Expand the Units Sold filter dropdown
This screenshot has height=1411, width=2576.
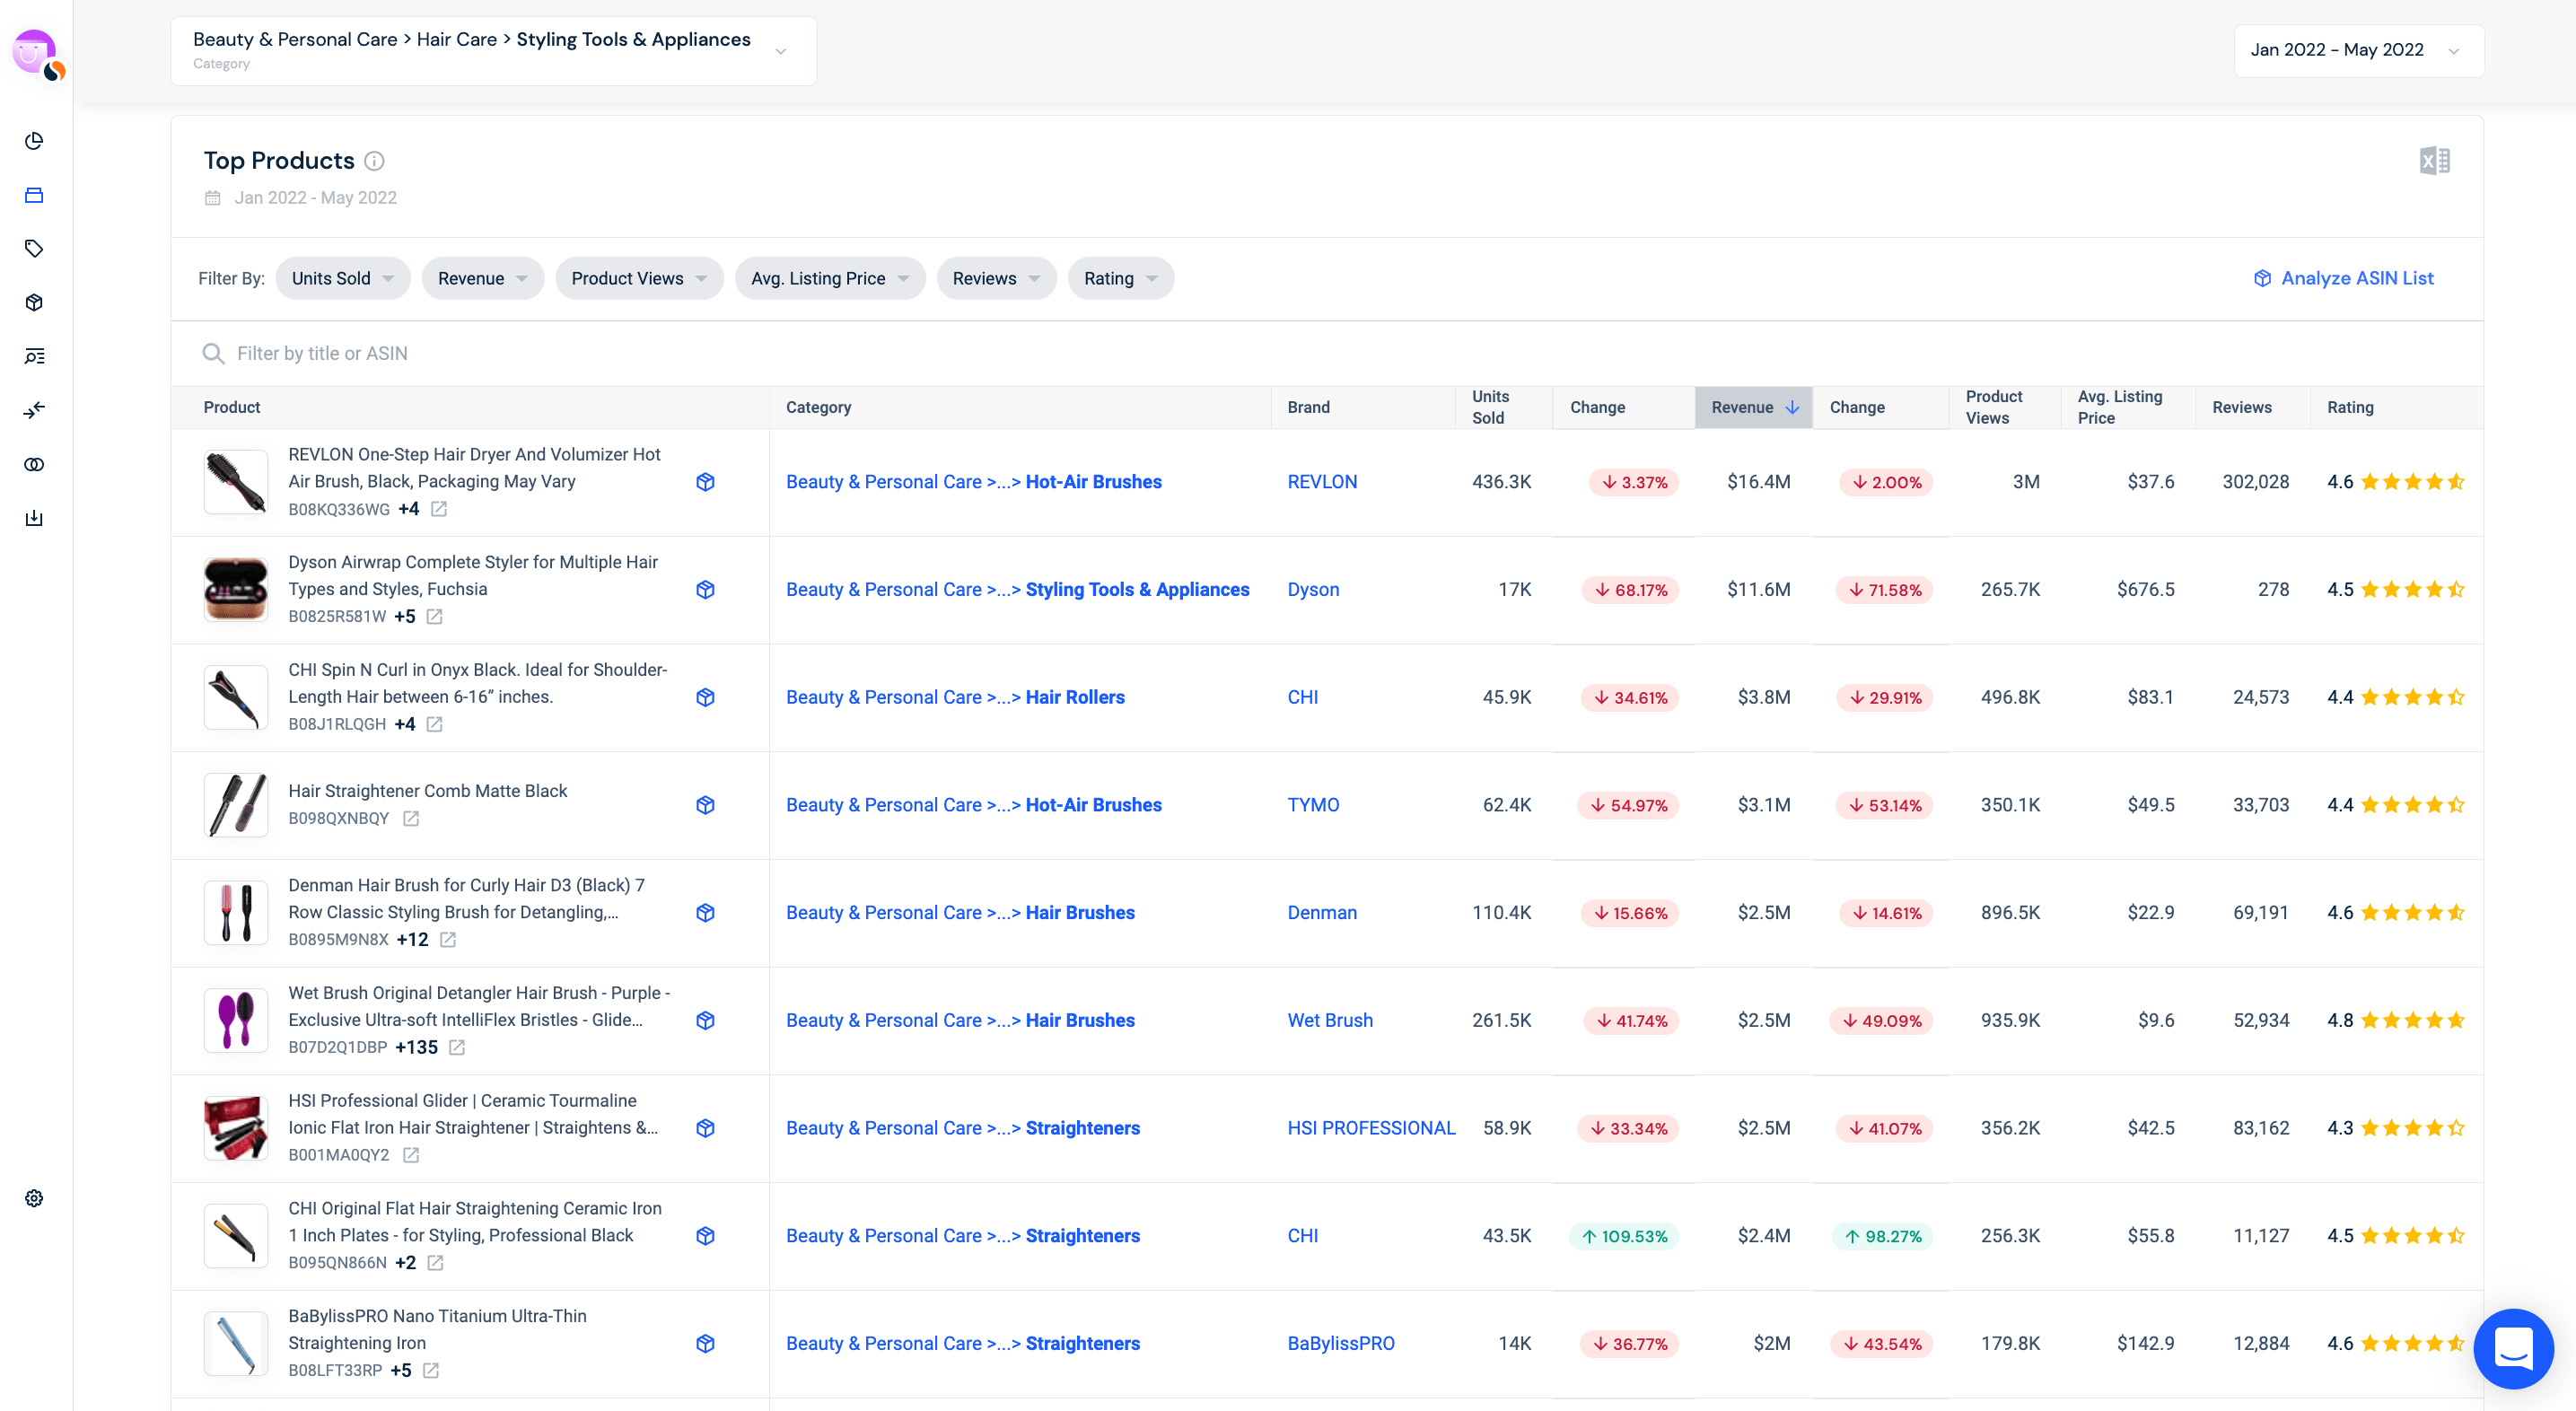(x=343, y=278)
